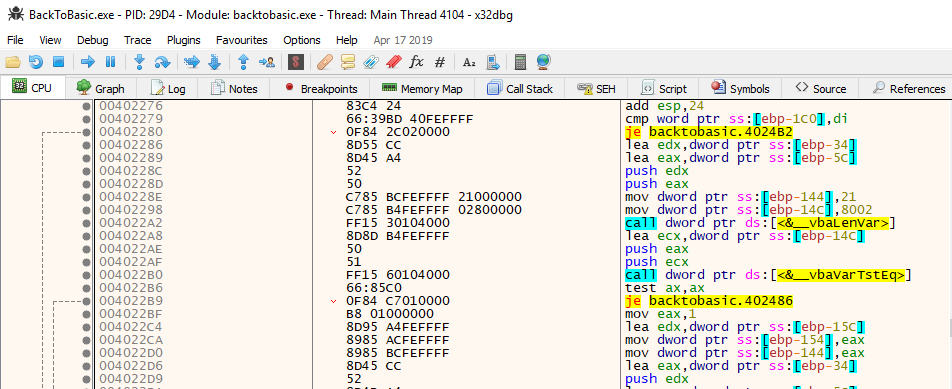Select the 'add esp,24' instruction

pyautogui.click(x=665, y=106)
